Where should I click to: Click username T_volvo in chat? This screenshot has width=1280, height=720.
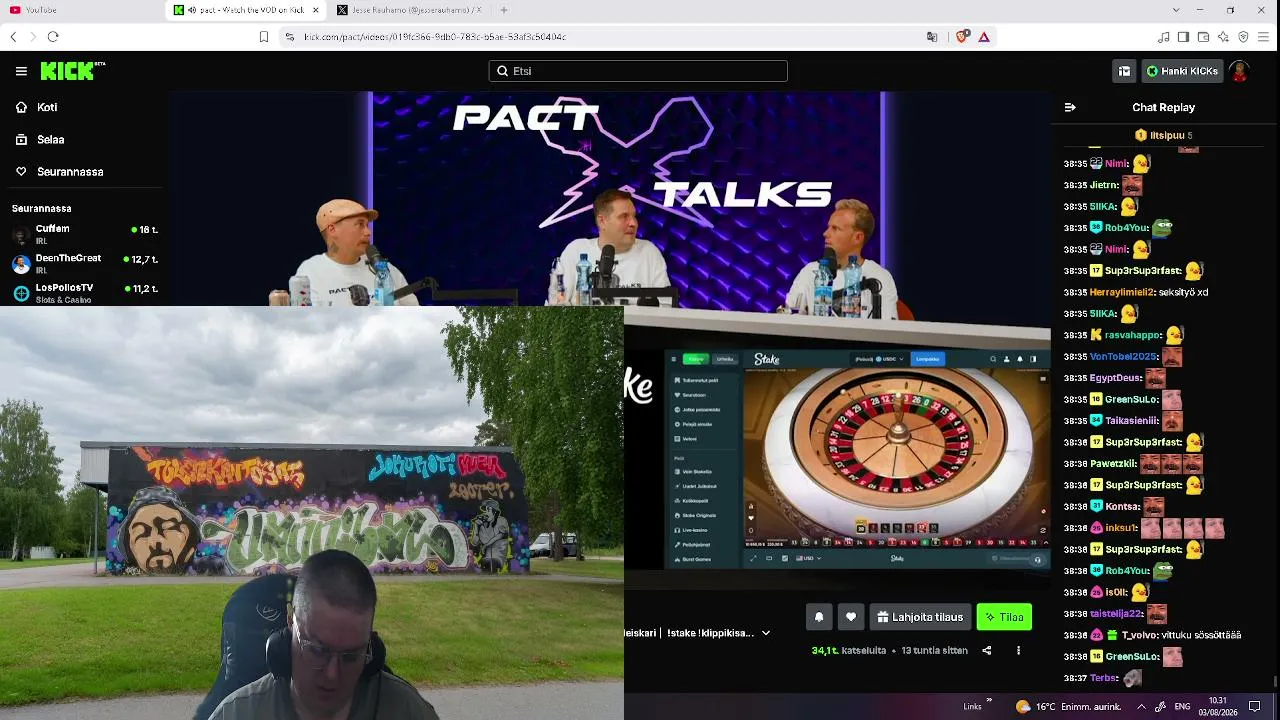pyautogui.click(x=1140, y=635)
